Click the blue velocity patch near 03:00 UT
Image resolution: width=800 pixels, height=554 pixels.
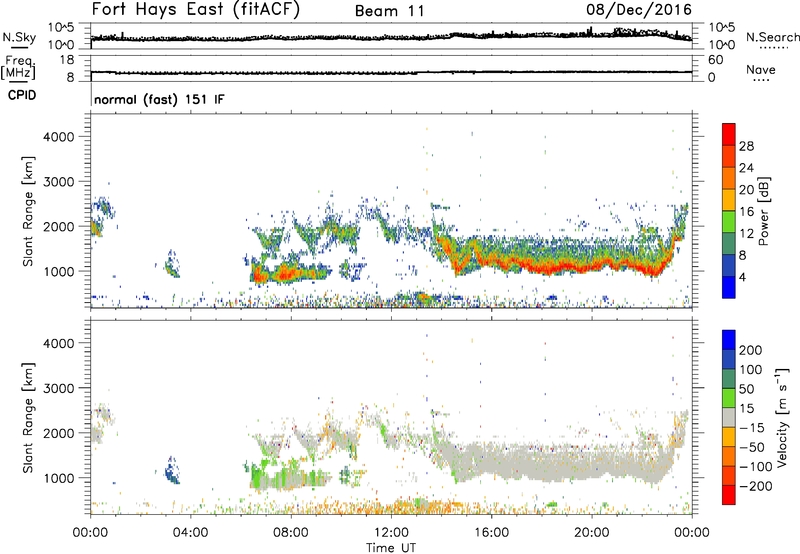(172, 472)
